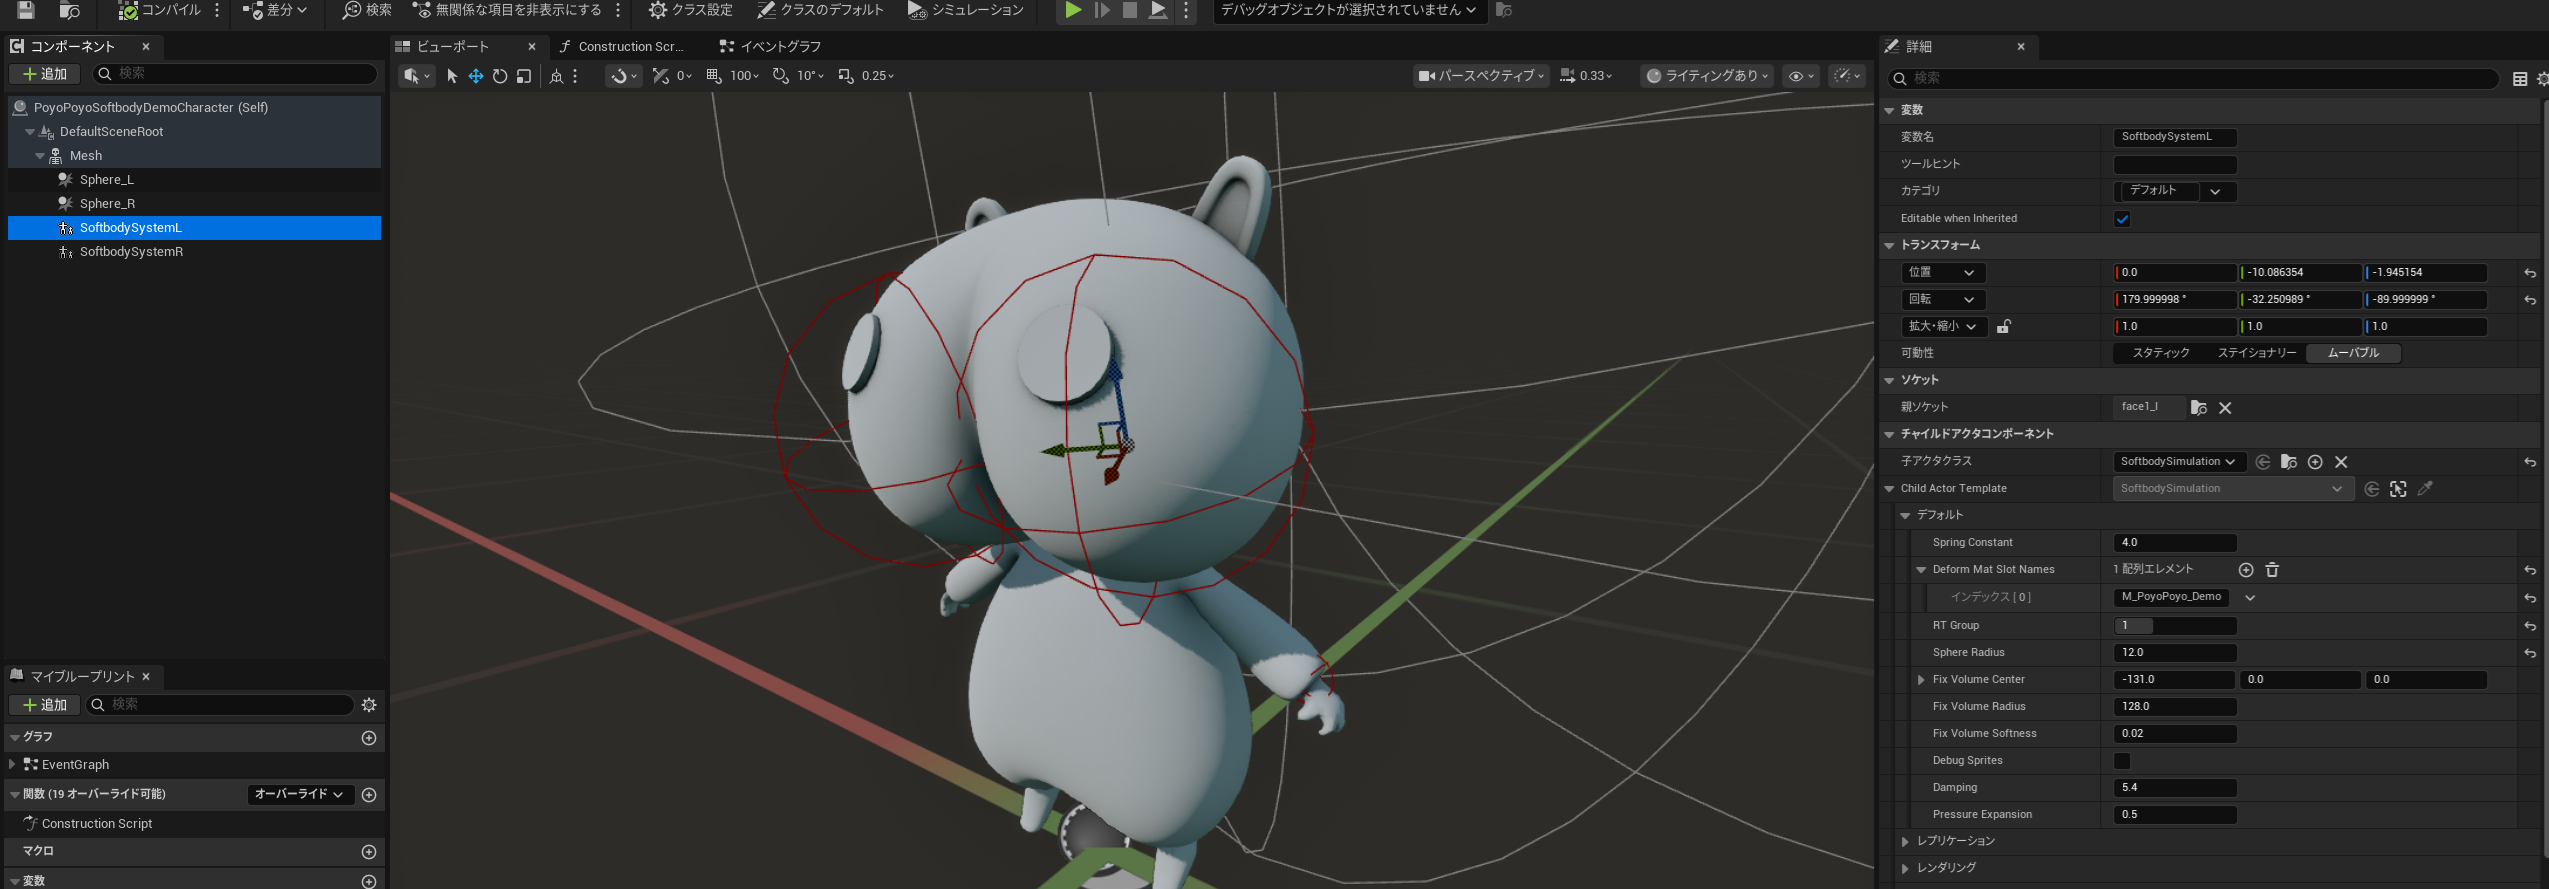
Task: Click the Sphere Radius value field
Action: [x=2175, y=653]
